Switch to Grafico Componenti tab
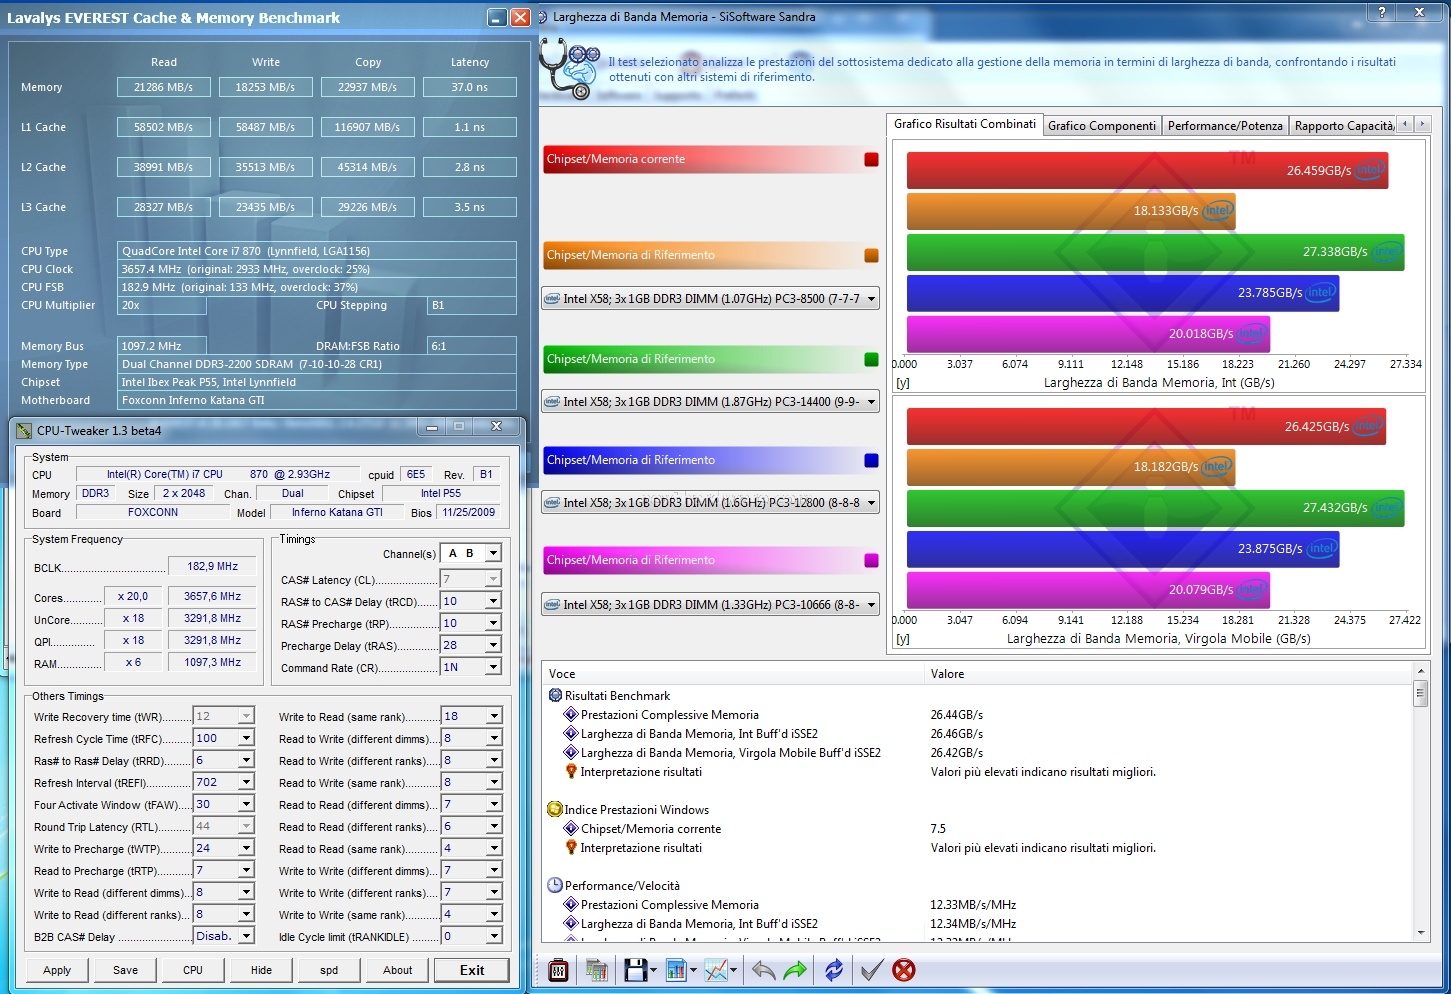Image resolution: width=1451 pixels, height=994 pixels. pyautogui.click(x=1102, y=126)
